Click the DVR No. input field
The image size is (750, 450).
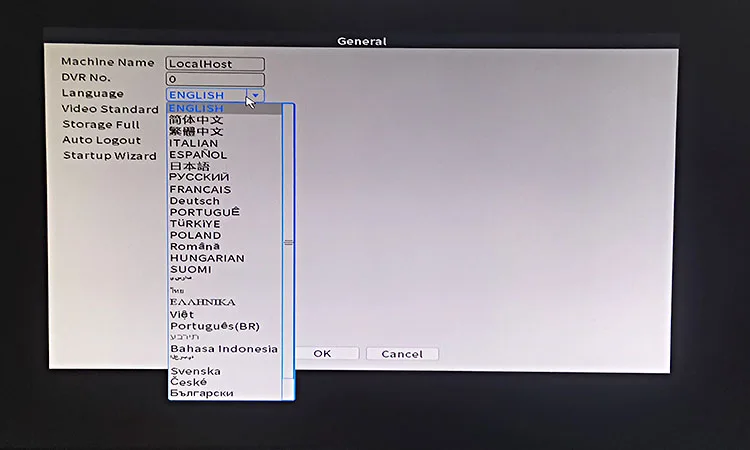[x=215, y=79]
